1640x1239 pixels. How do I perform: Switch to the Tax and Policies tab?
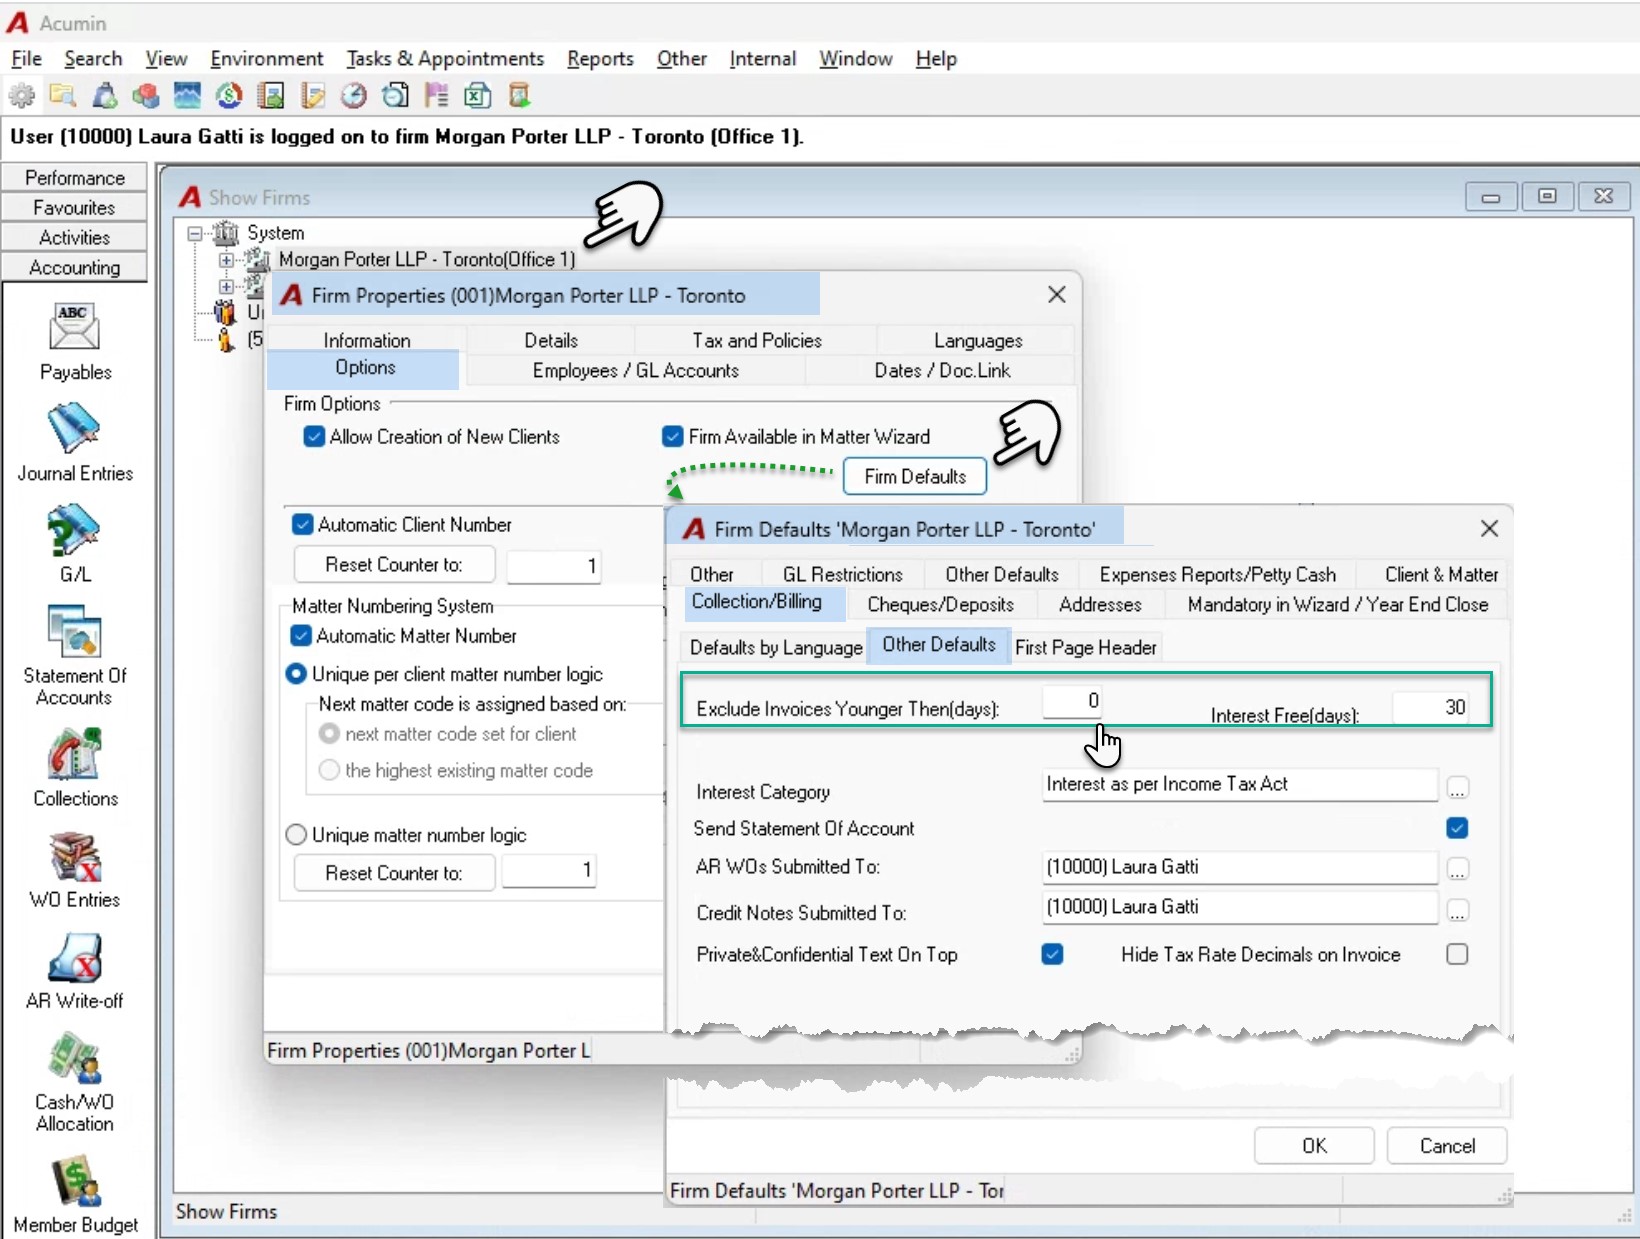coord(757,340)
